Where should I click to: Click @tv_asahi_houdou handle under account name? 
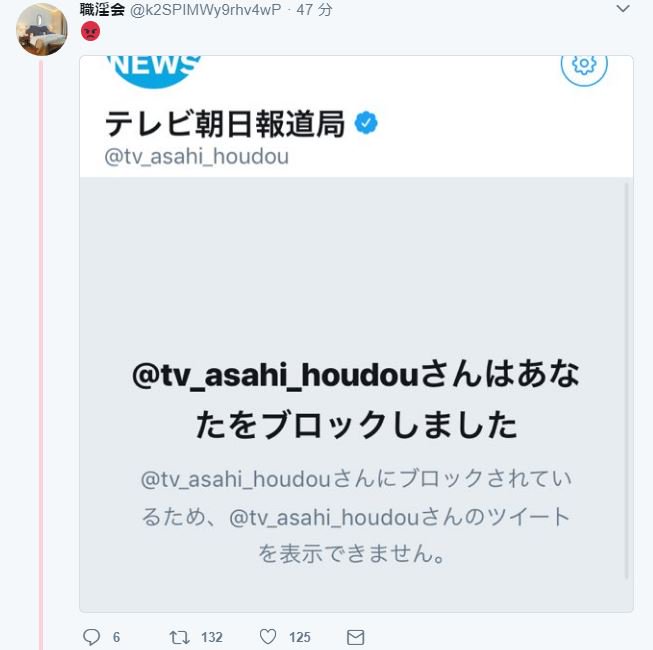point(197,157)
